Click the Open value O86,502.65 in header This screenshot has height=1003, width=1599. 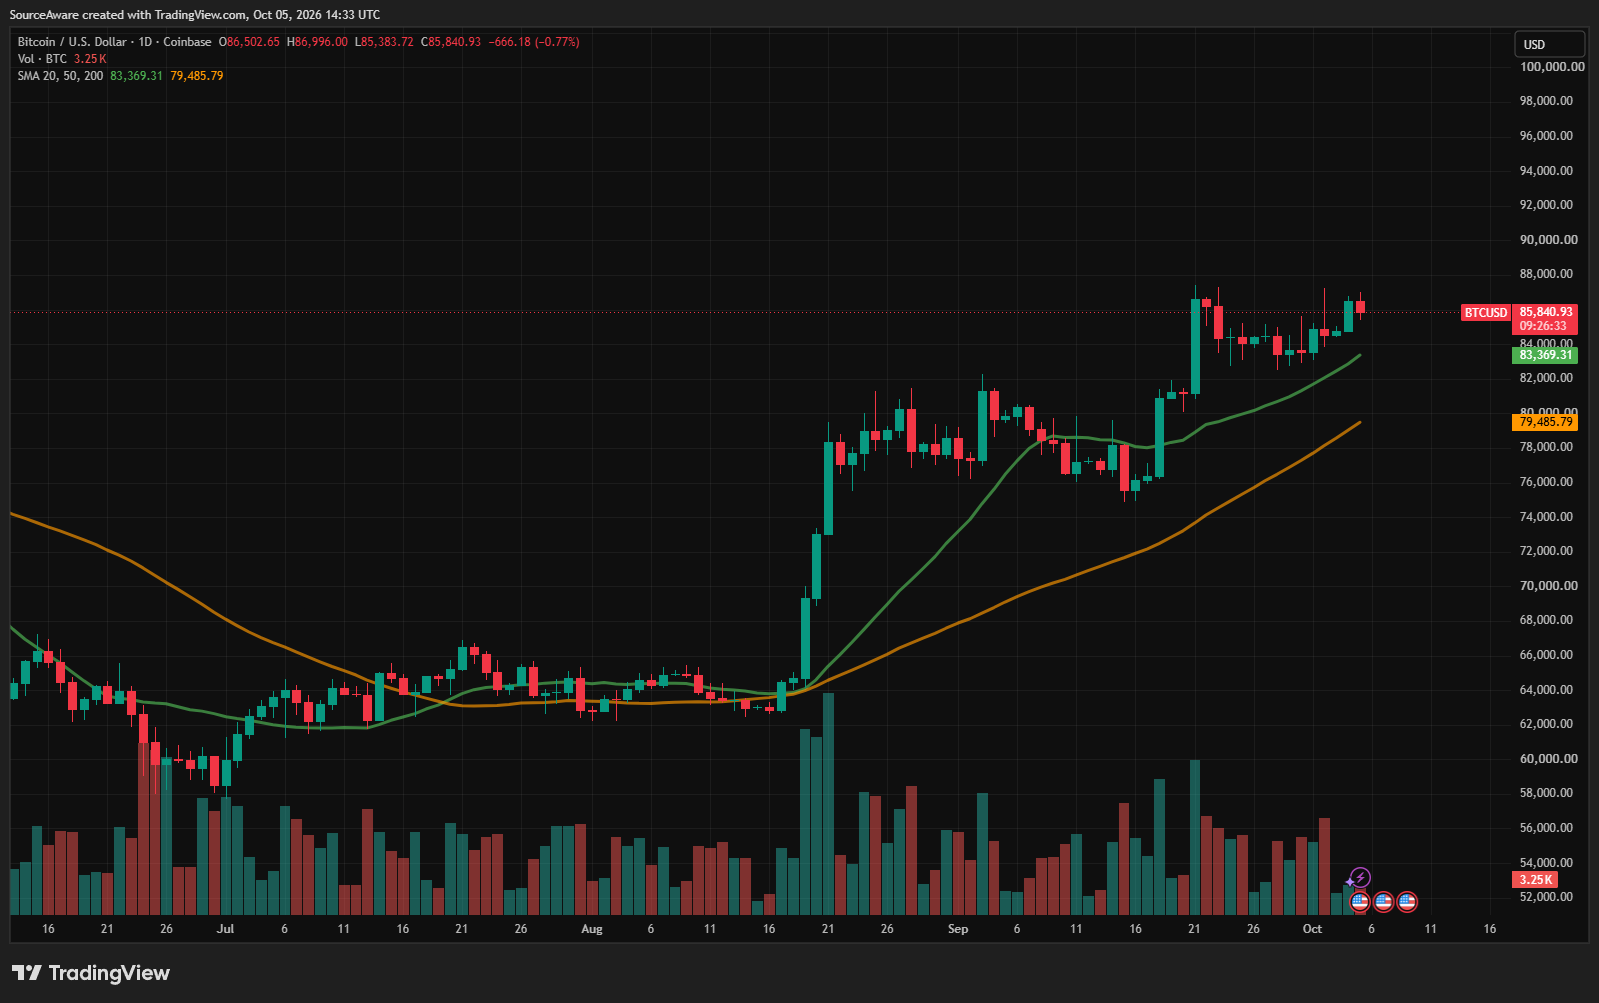[249, 42]
